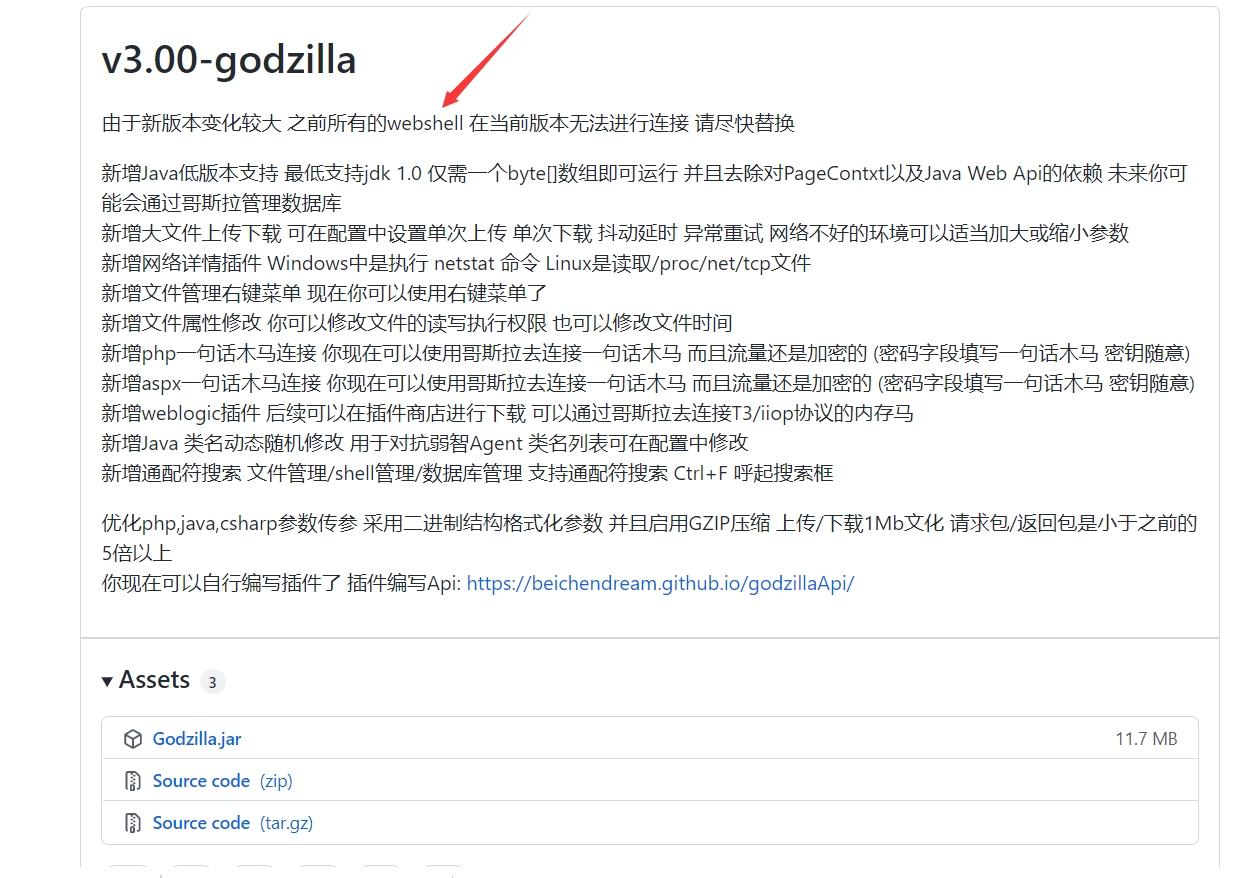1253x878 pixels.
Task: Collapse the Assets section triangle
Action: tap(107, 681)
